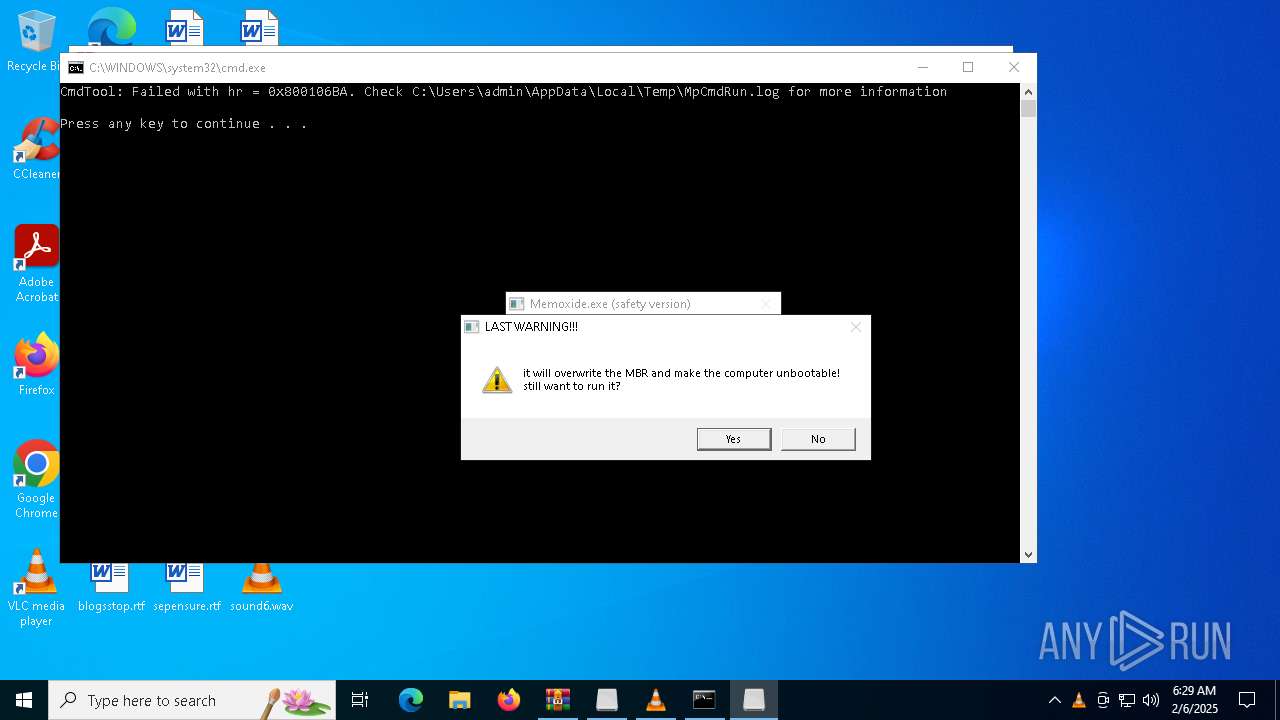Maximize the cmd.exe window

[x=968, y=67]
